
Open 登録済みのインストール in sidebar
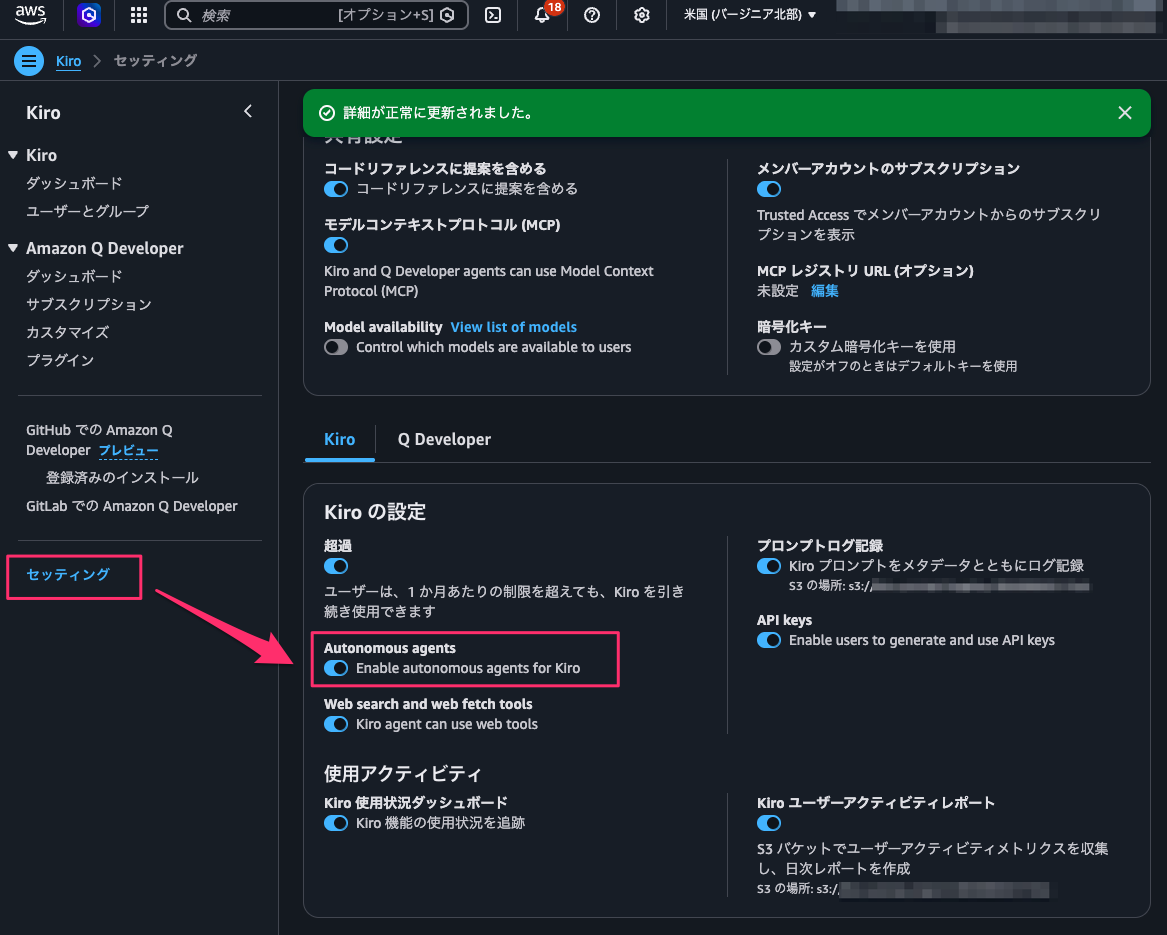pyautogui.click(x=122, y=477)
